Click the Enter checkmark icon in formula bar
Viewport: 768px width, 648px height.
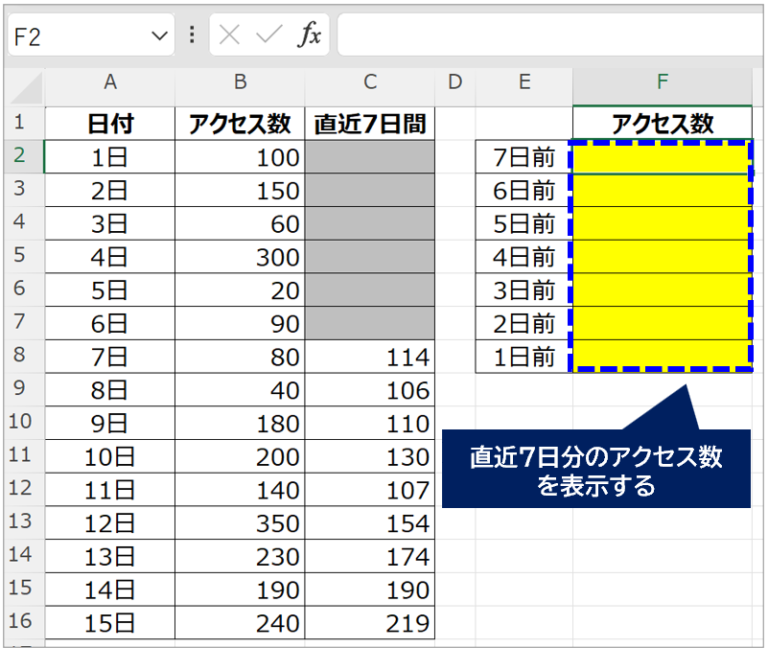pyautogui.click(x=268, y=36)
